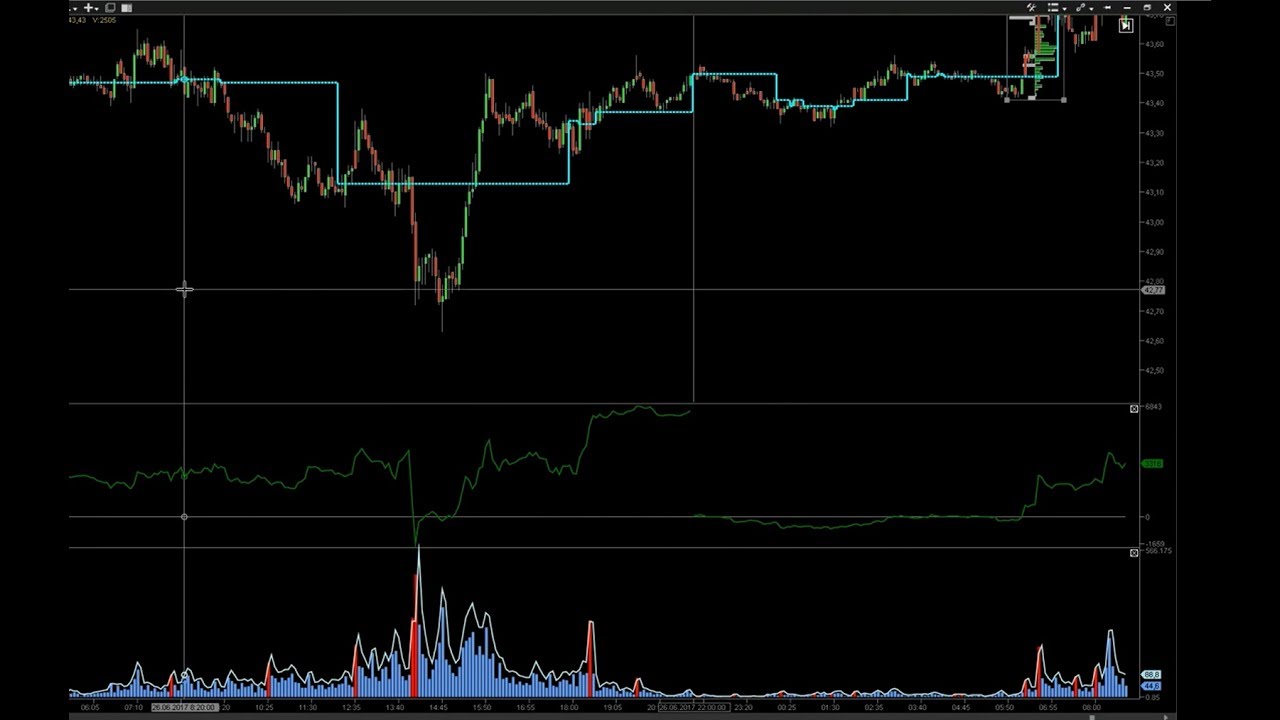Restore down the chart window
This screenshot has height=720, width=1280.
pos(1147,8)
